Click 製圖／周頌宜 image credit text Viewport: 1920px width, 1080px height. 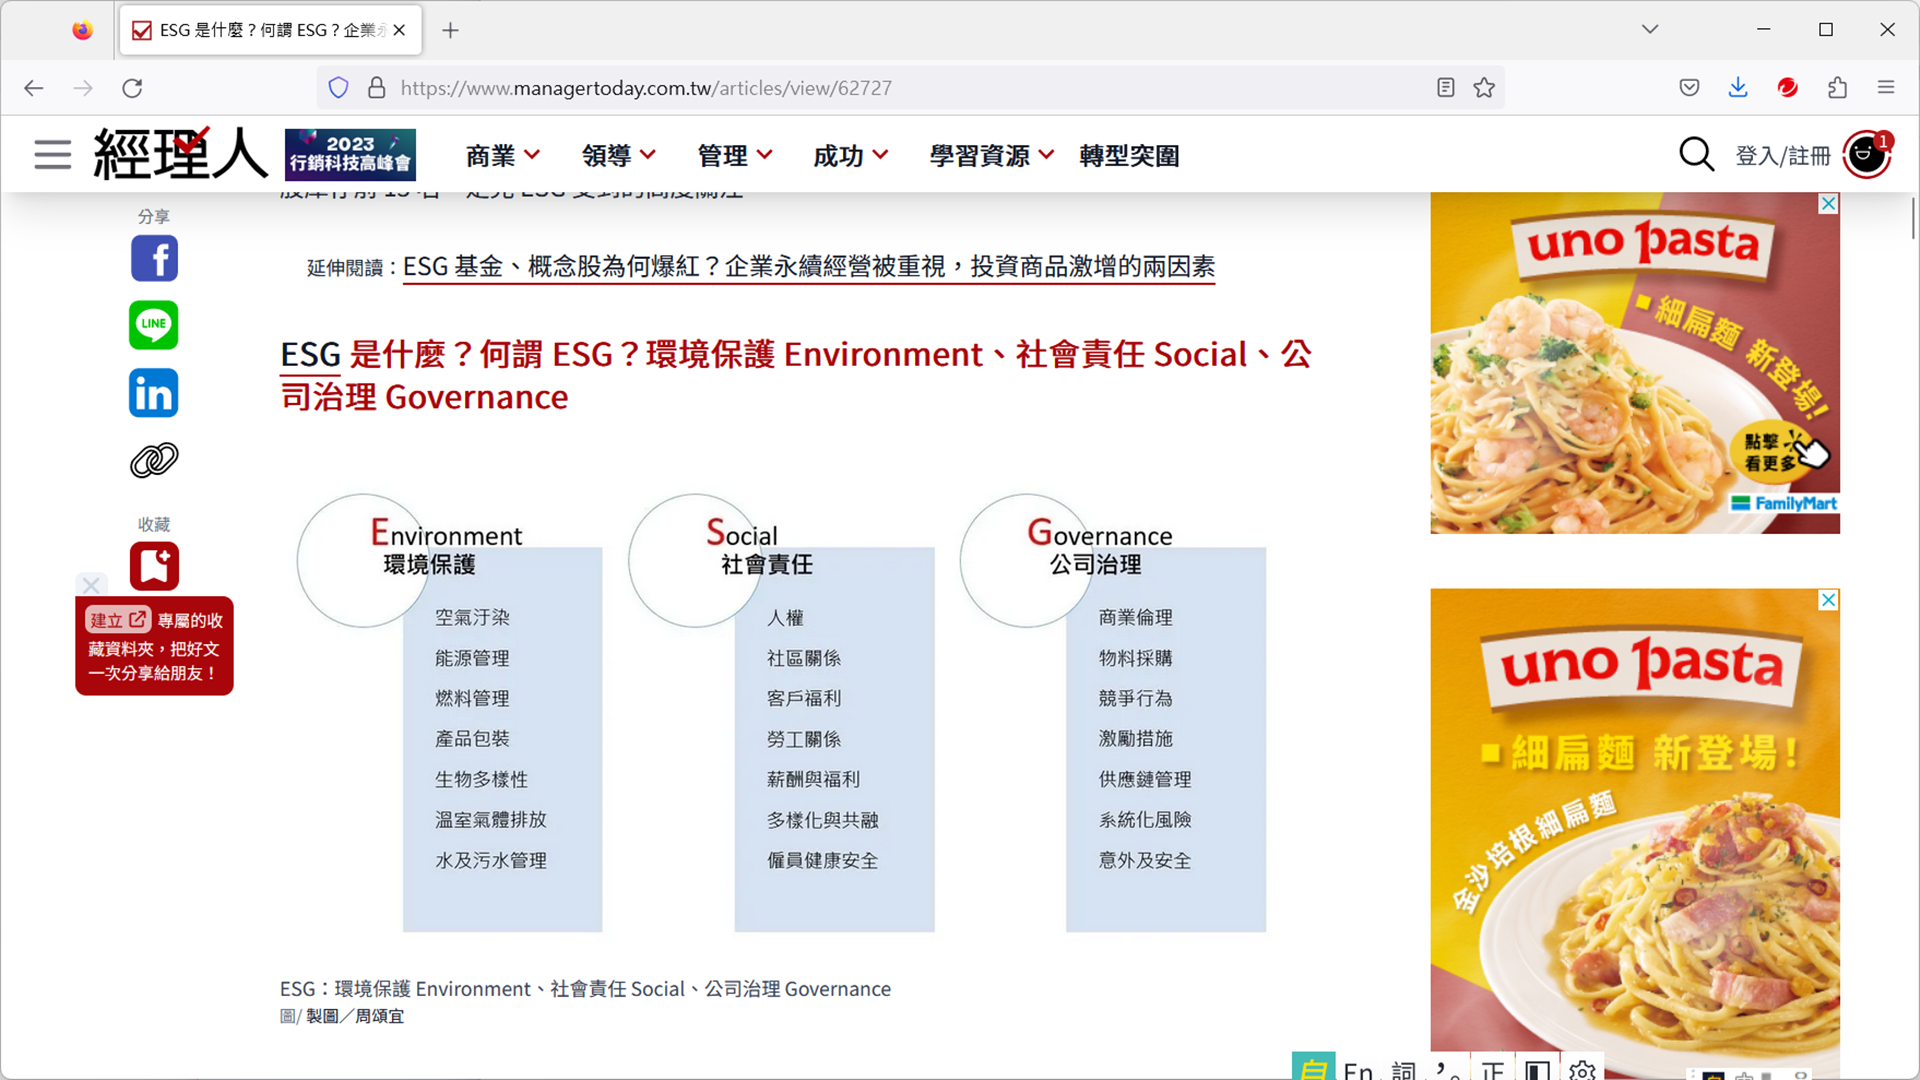coord(355,1016)
